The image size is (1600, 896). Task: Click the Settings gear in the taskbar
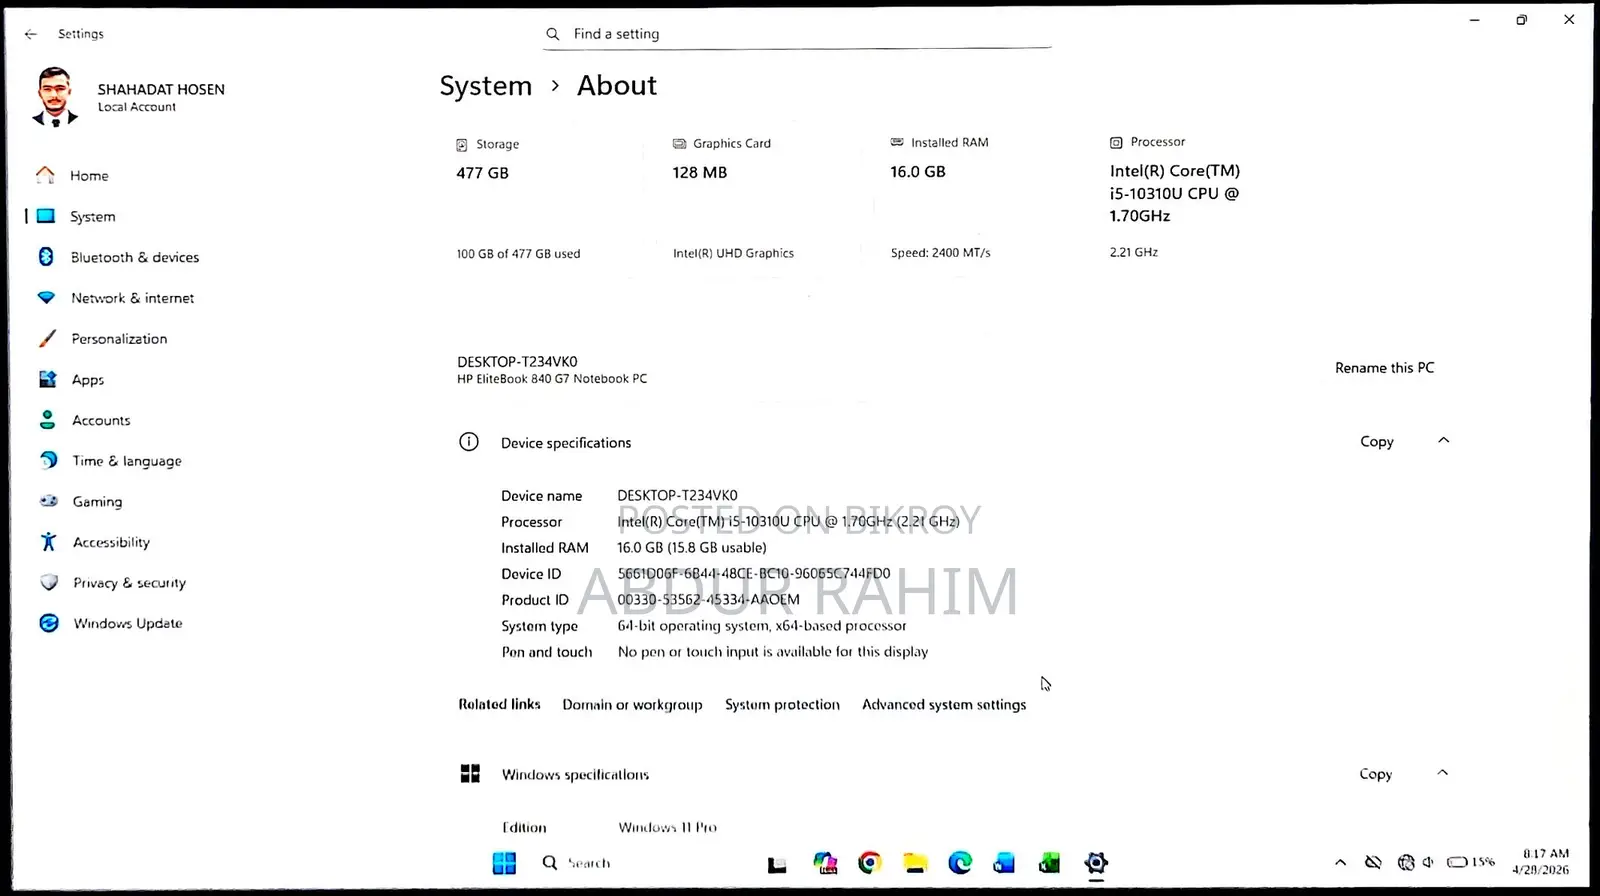[x=1096, y=863]
